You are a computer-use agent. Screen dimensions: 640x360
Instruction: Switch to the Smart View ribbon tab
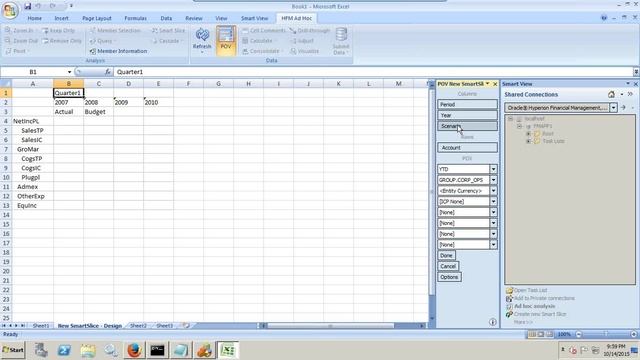[x=254, y=18]
